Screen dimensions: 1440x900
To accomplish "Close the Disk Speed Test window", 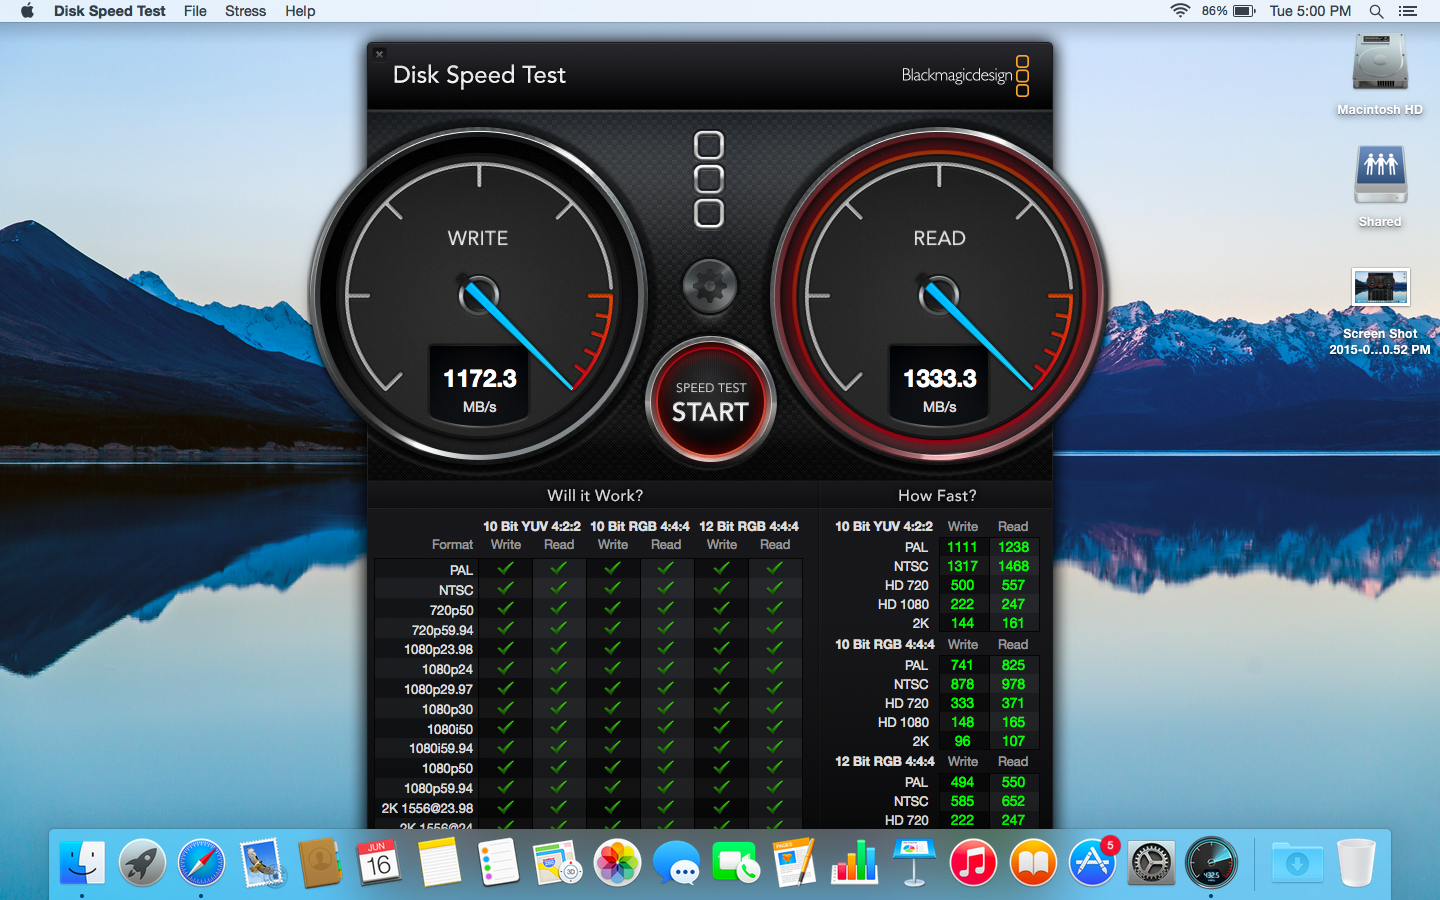I will coord(379,54).
